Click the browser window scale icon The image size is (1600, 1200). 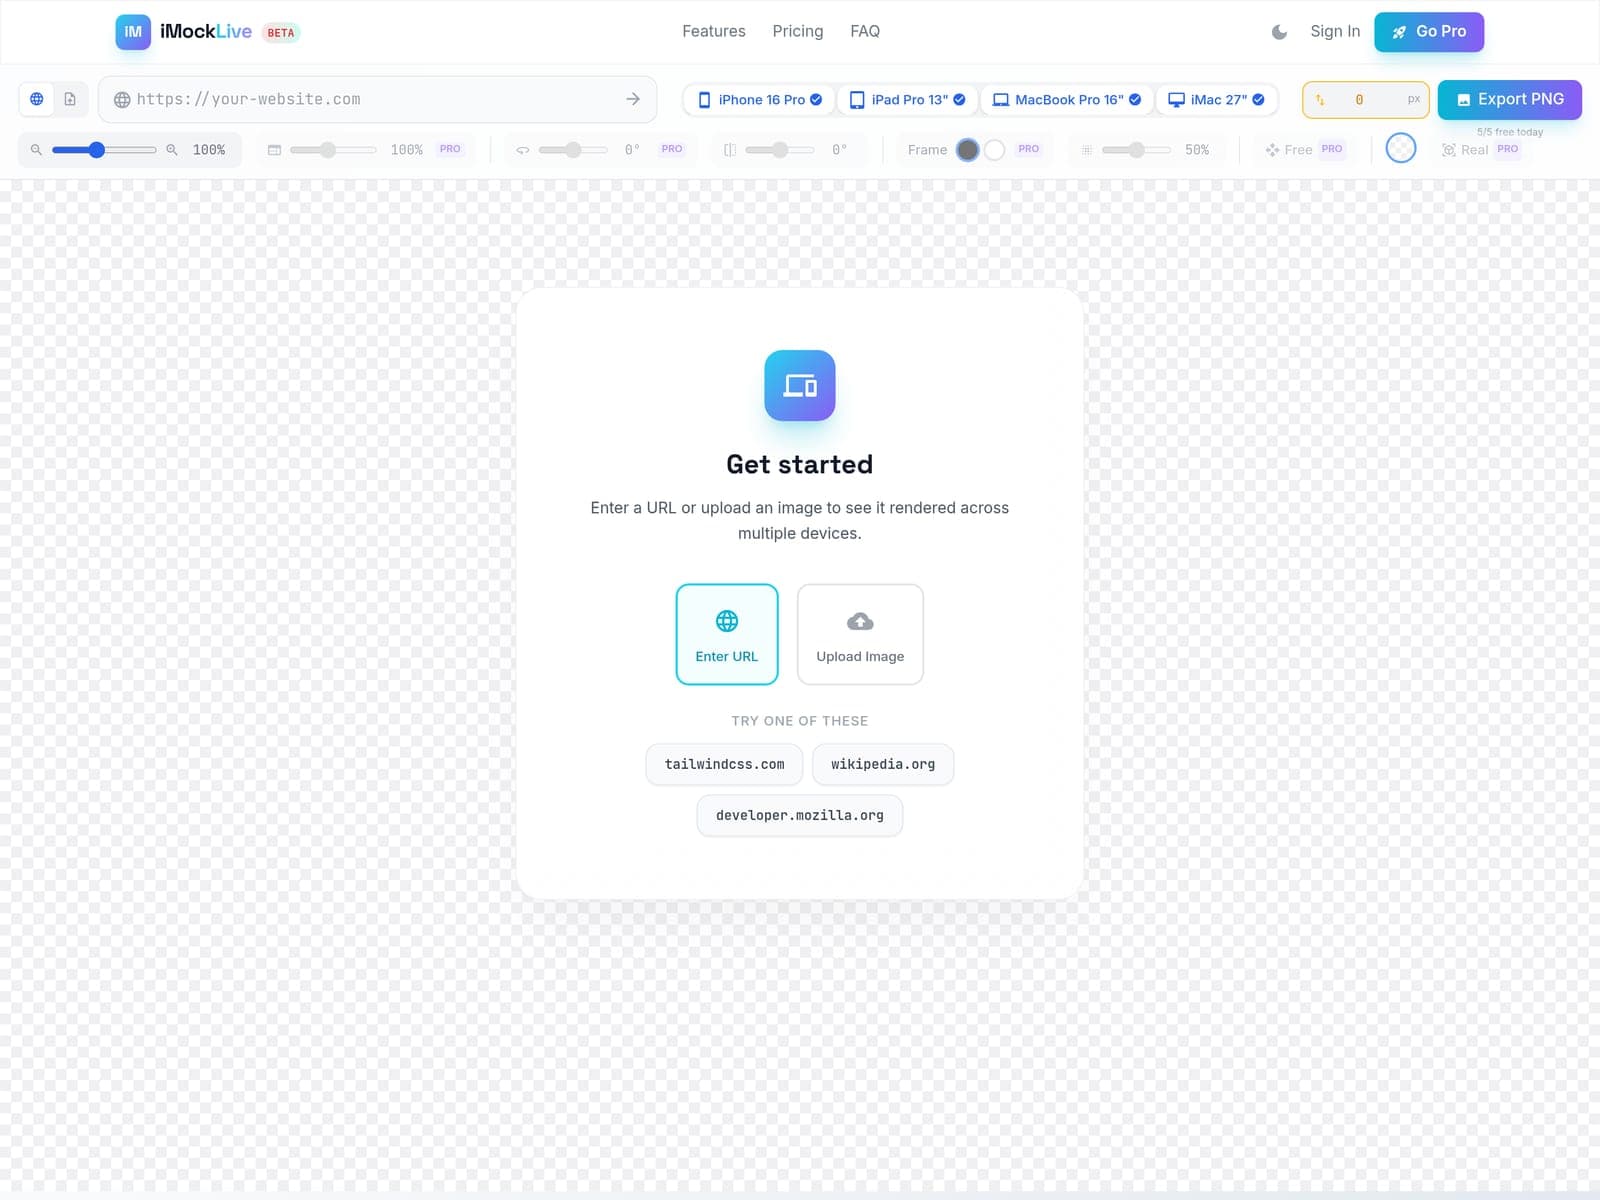[274, 150]
